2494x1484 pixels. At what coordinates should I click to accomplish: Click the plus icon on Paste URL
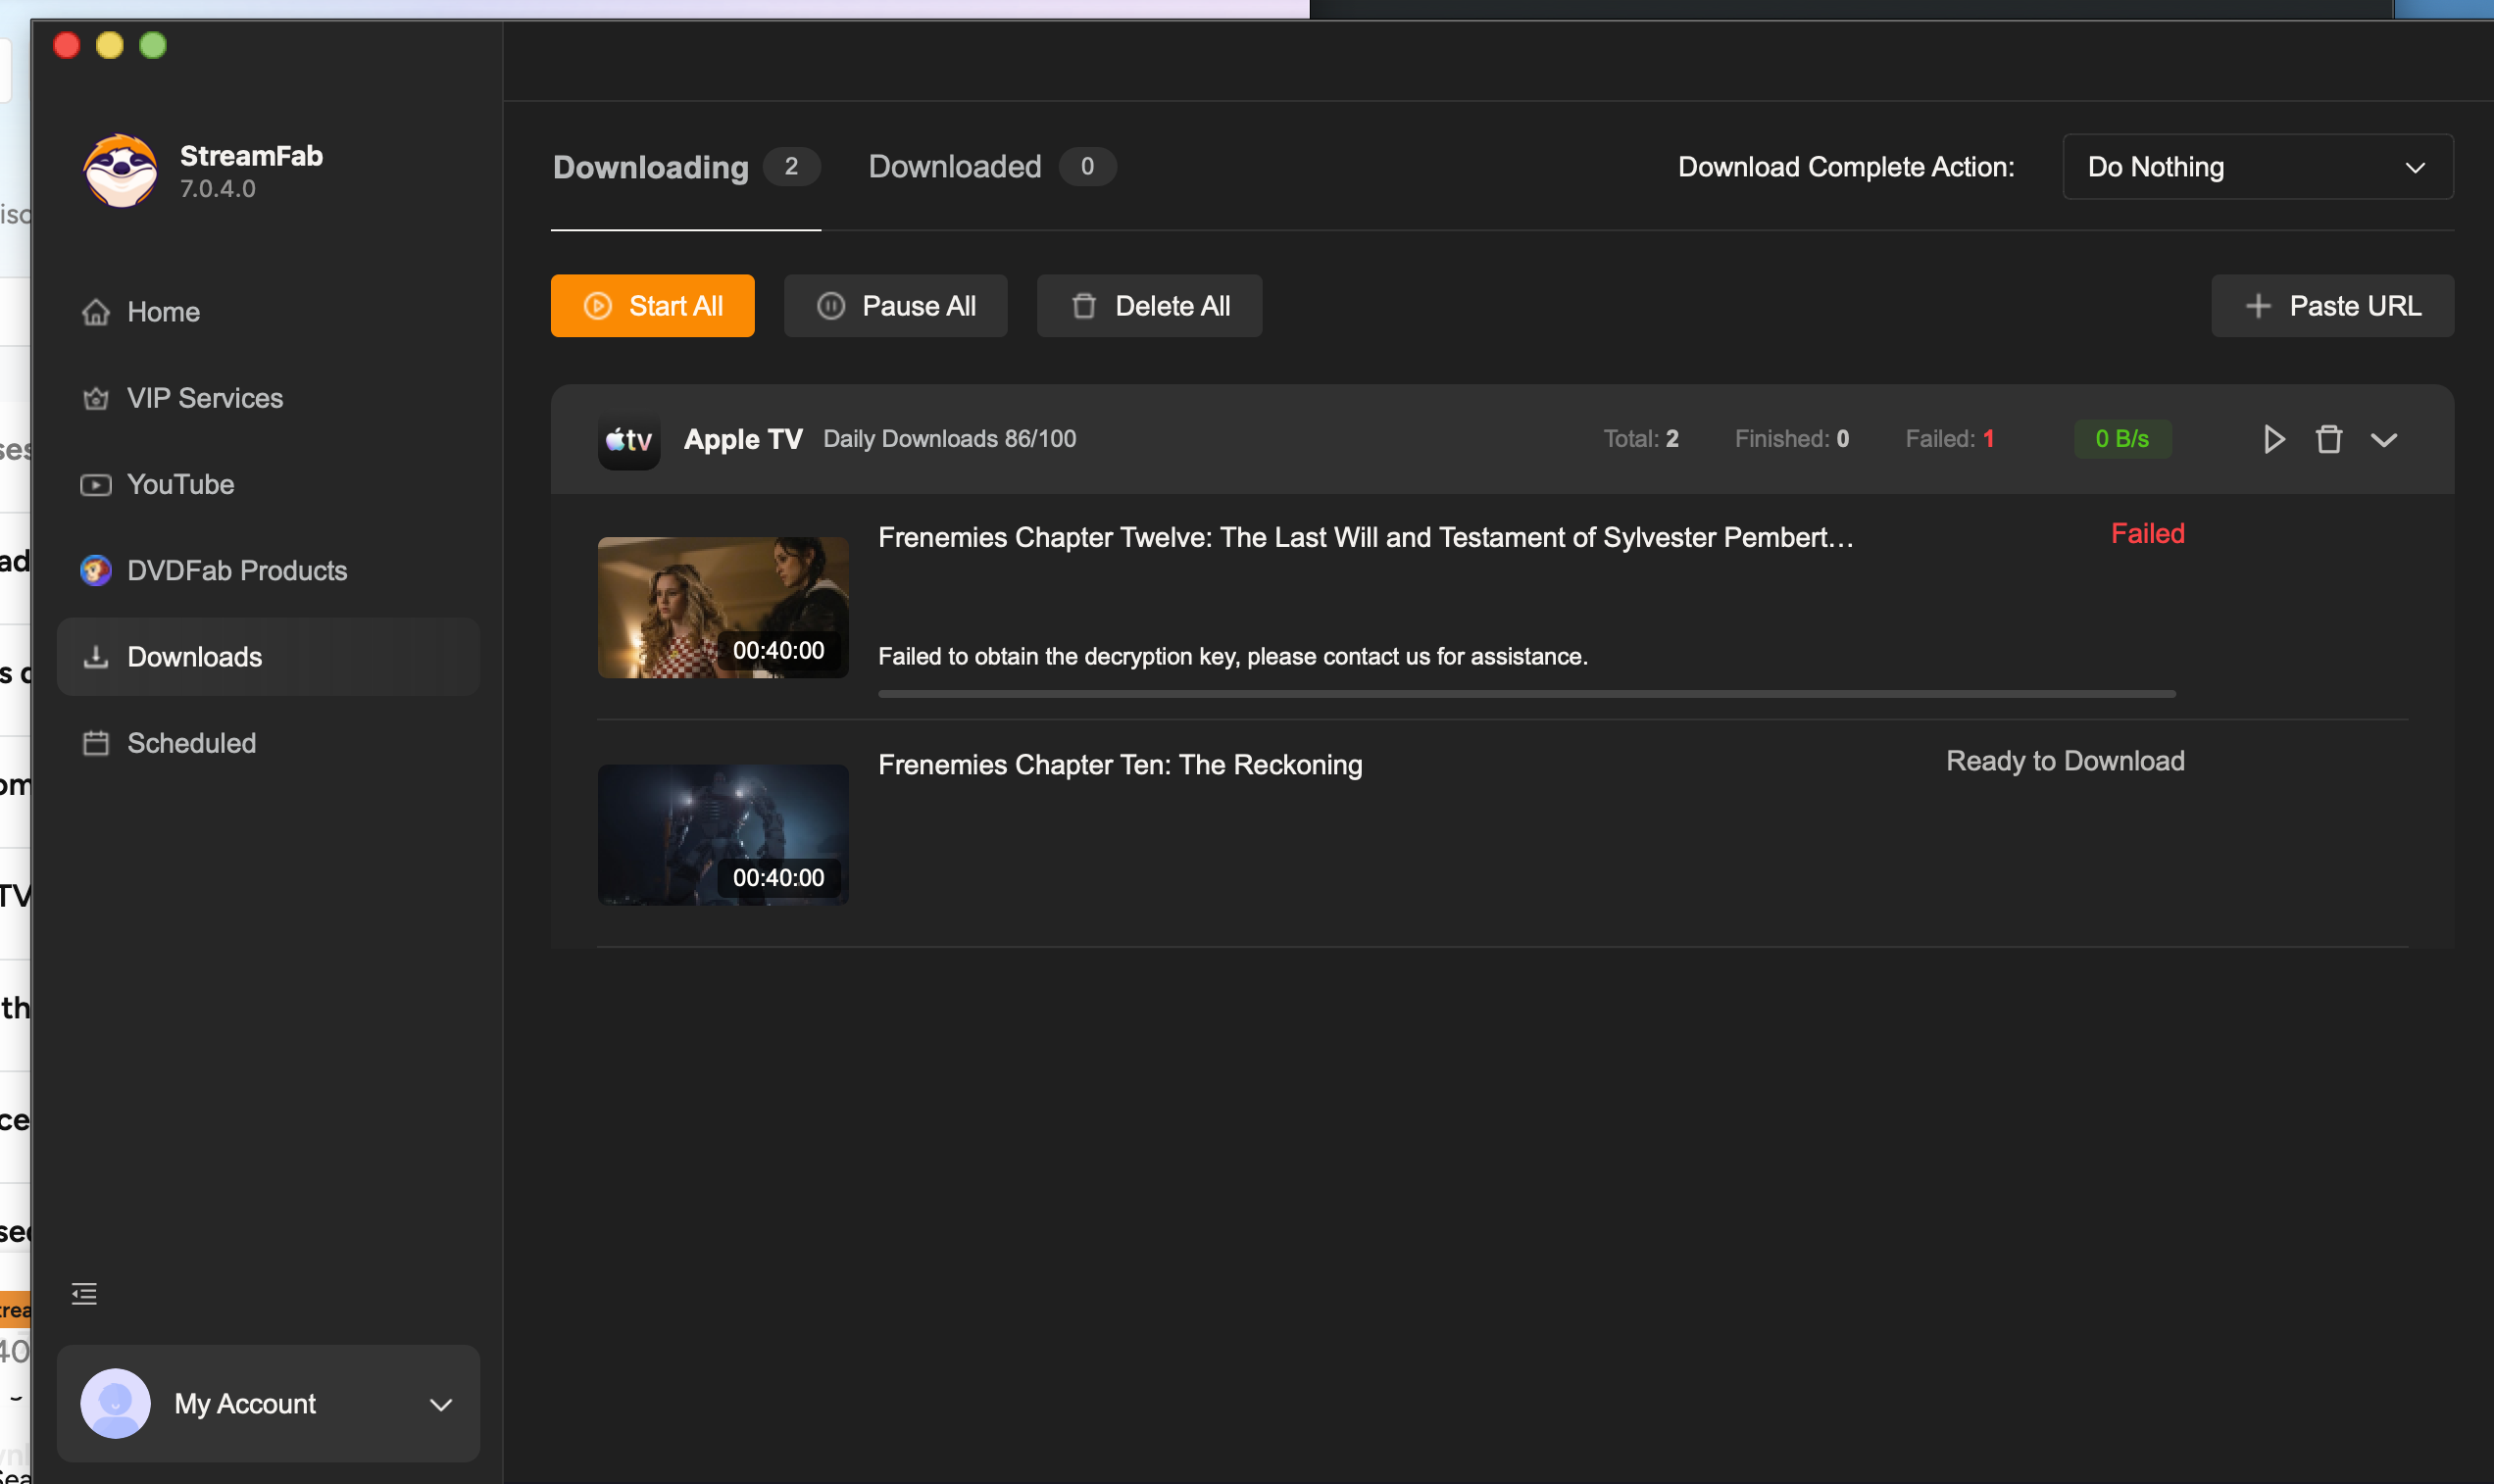pos(2258,306)
